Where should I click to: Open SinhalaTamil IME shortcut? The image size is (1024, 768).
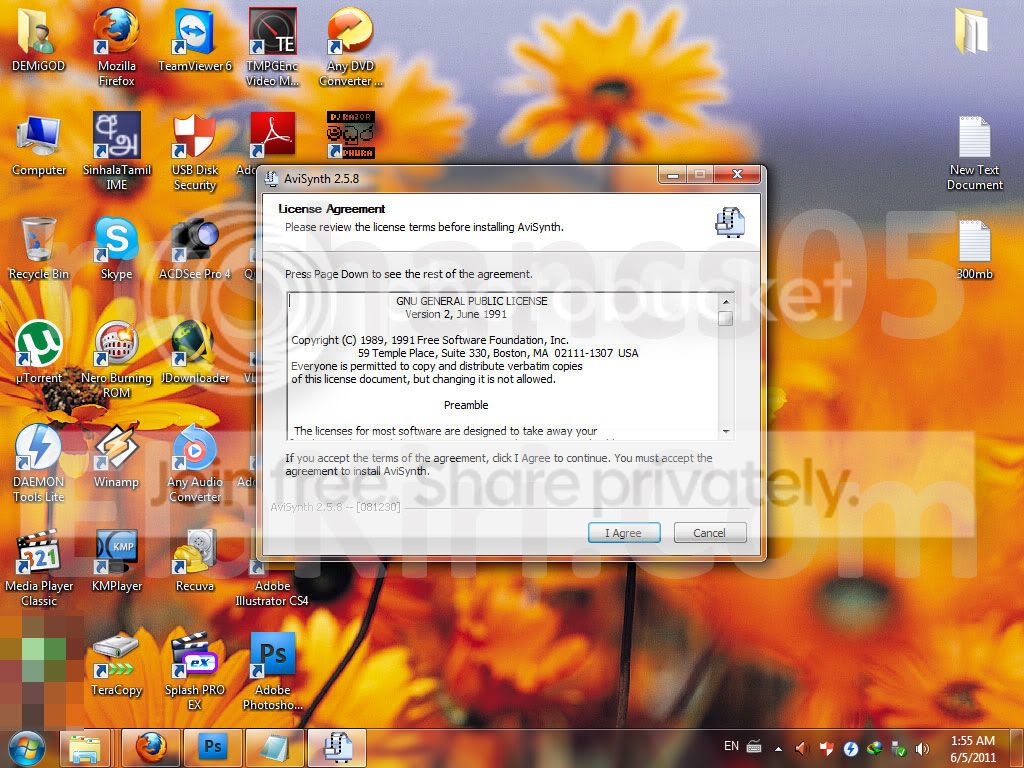(x=116, y=150)
